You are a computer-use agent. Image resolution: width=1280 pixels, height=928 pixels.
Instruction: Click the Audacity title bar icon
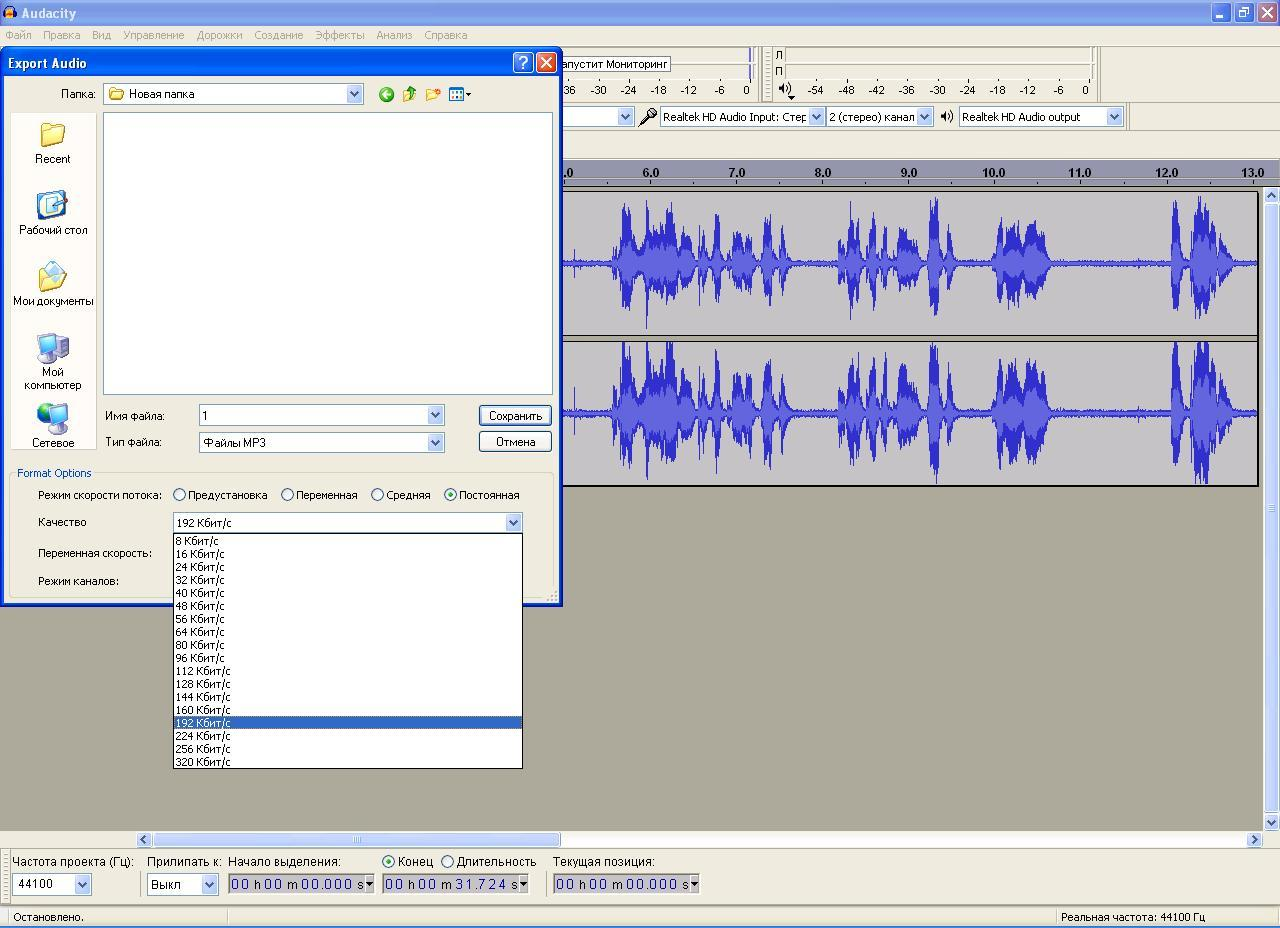10,13
